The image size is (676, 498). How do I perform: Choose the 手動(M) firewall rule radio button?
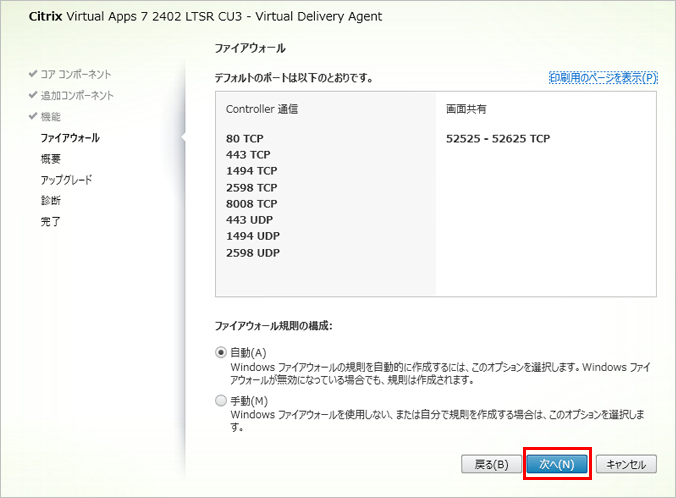(x=222, y=401)
